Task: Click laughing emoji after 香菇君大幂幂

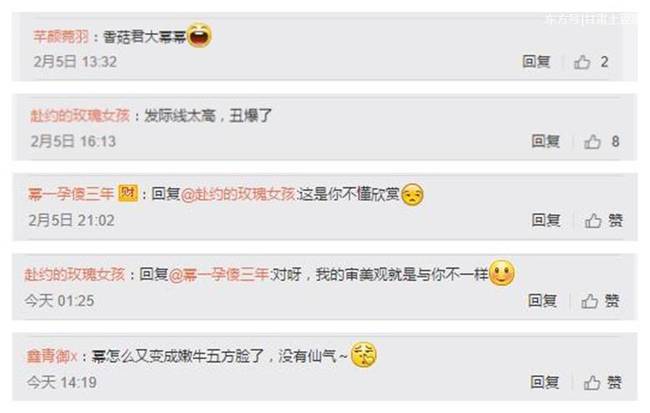Action: (x=199, y=36)
